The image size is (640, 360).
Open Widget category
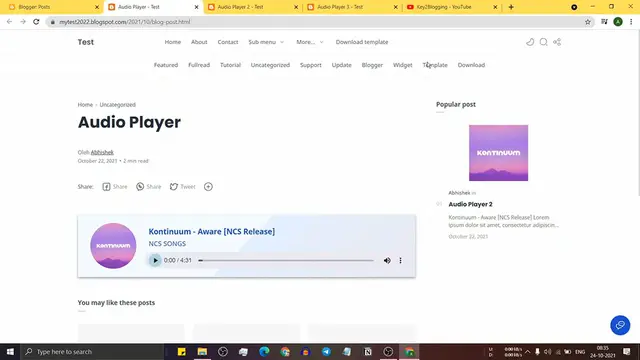[x=402, y=65]
